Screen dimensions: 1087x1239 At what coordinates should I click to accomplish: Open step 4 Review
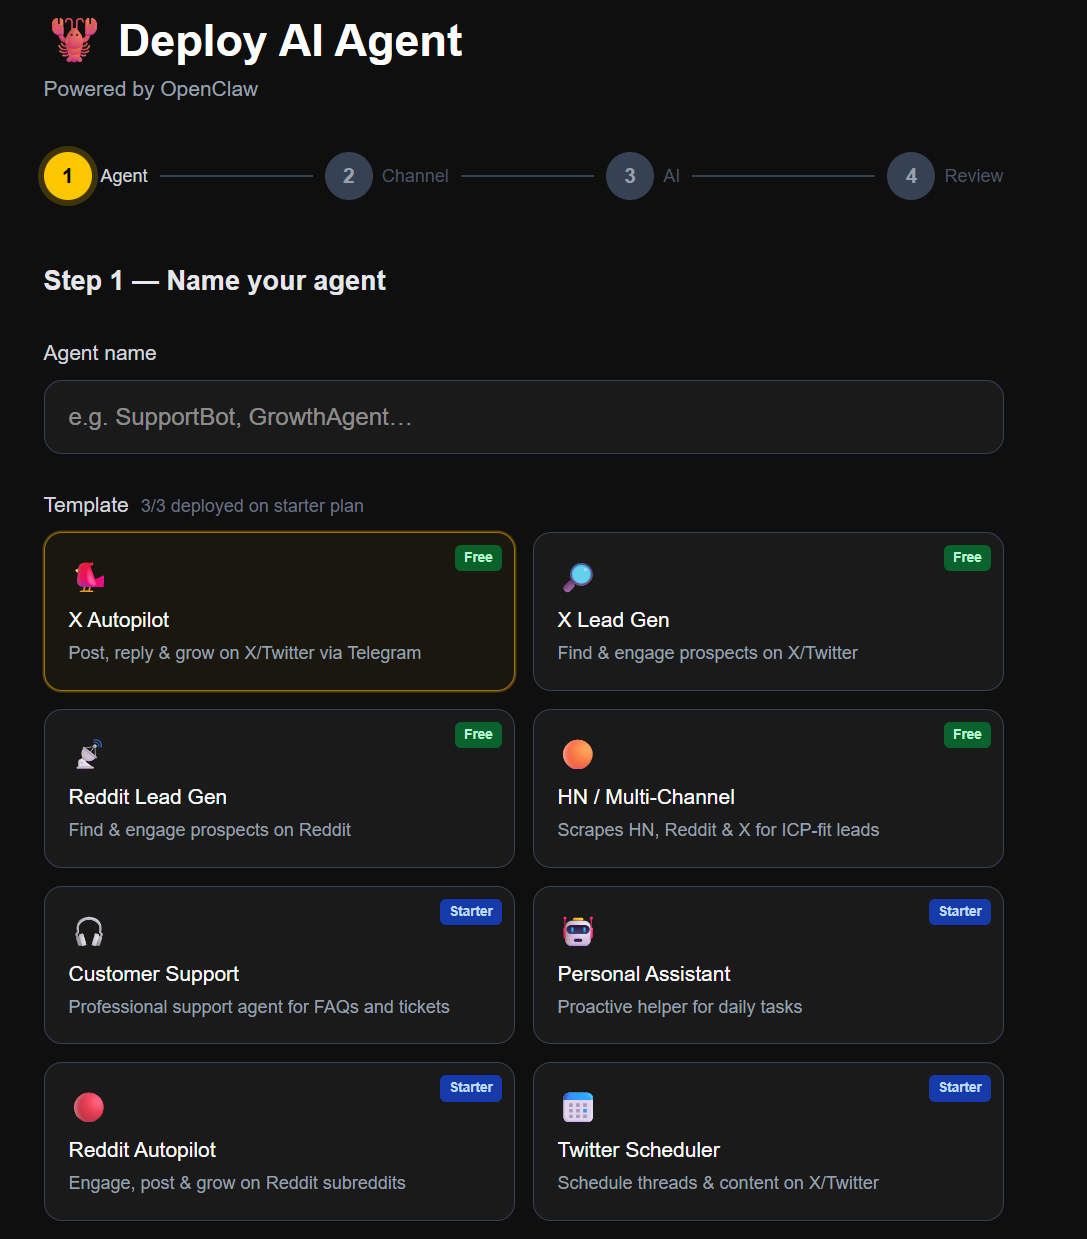(x=911, y=176)
